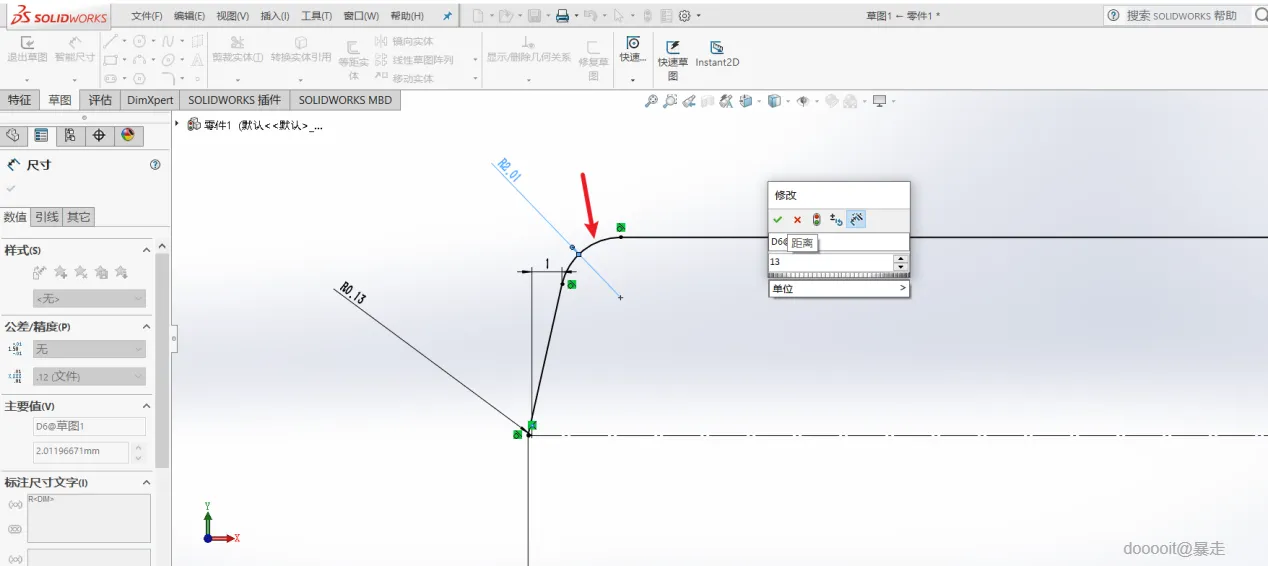Select the 剪裁实体 trim entities tool
The height and width of the screenshot is (566, 1268).
[237, 49]
